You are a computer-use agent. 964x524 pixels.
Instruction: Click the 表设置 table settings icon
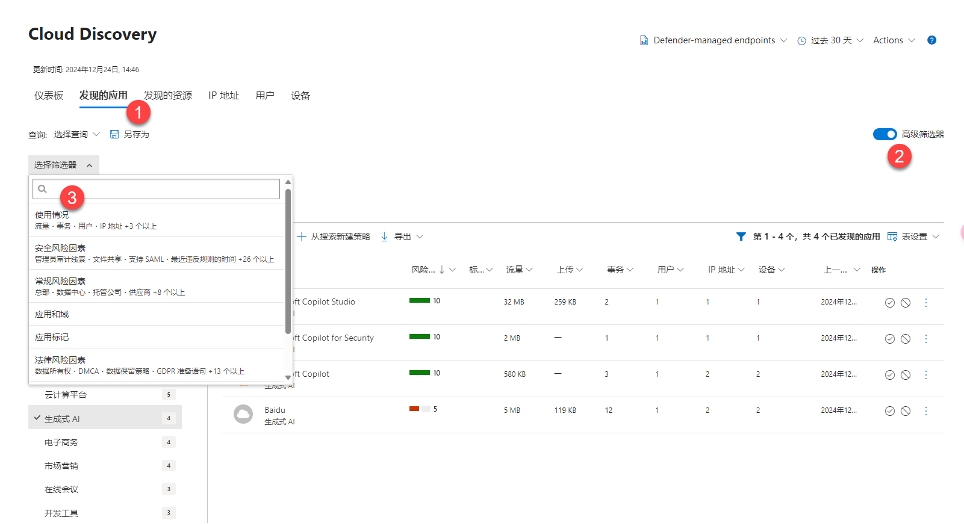892,237
